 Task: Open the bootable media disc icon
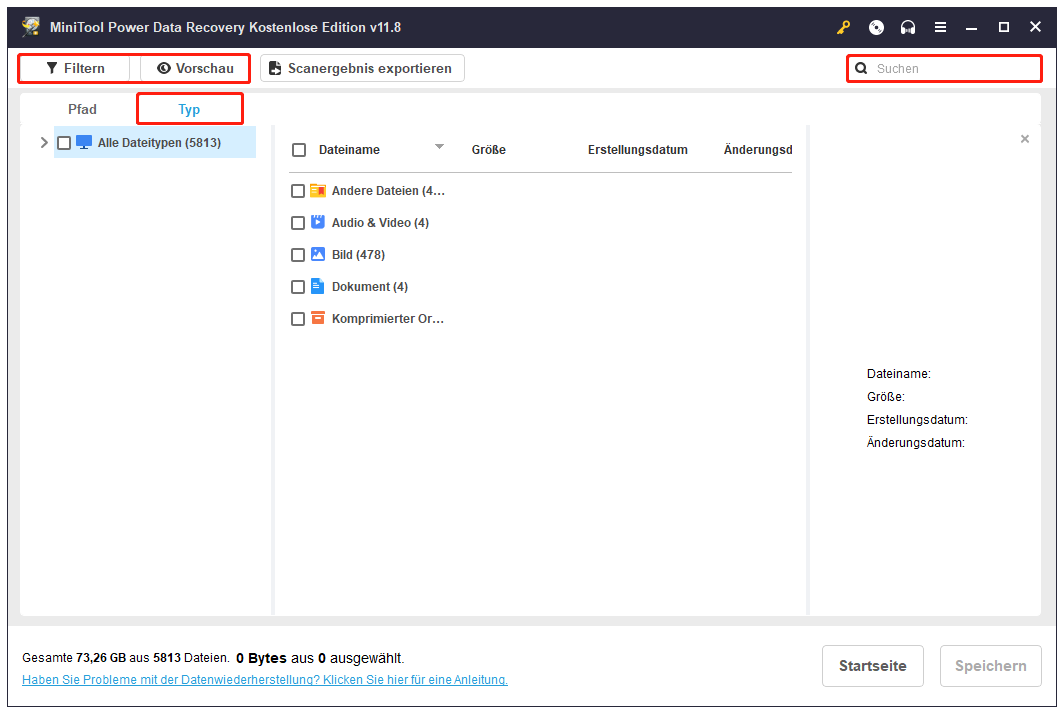[x=876, y=27]
